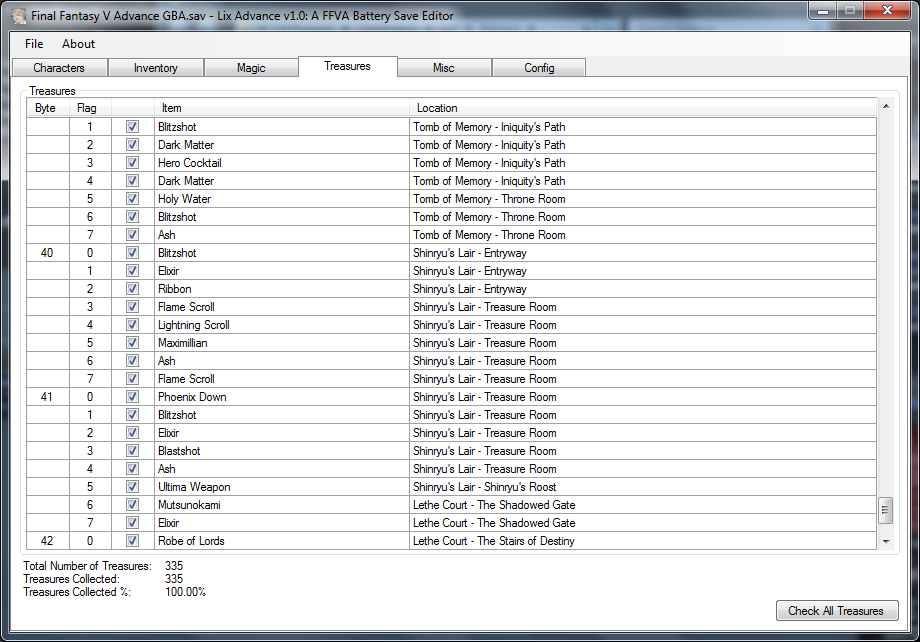
Task: Switch to the Characters tab
Action: coord(59,67)
